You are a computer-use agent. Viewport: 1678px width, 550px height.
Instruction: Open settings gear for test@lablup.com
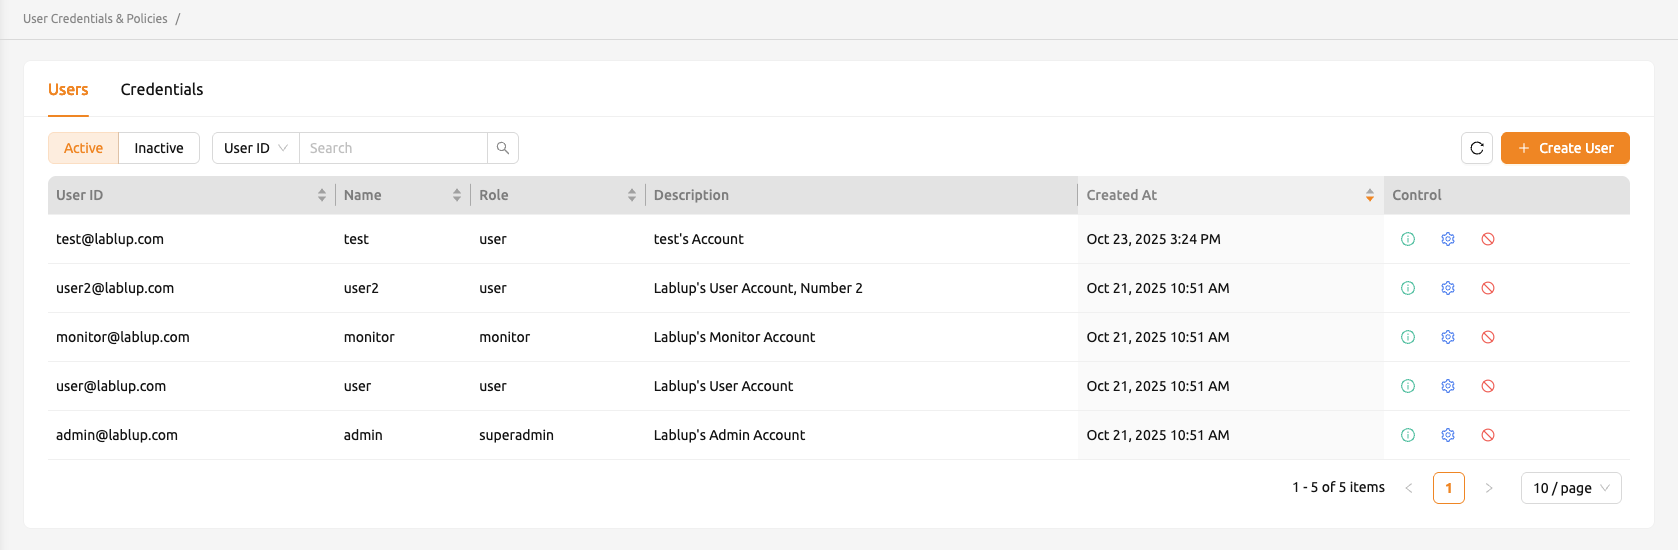(1448, 239)
